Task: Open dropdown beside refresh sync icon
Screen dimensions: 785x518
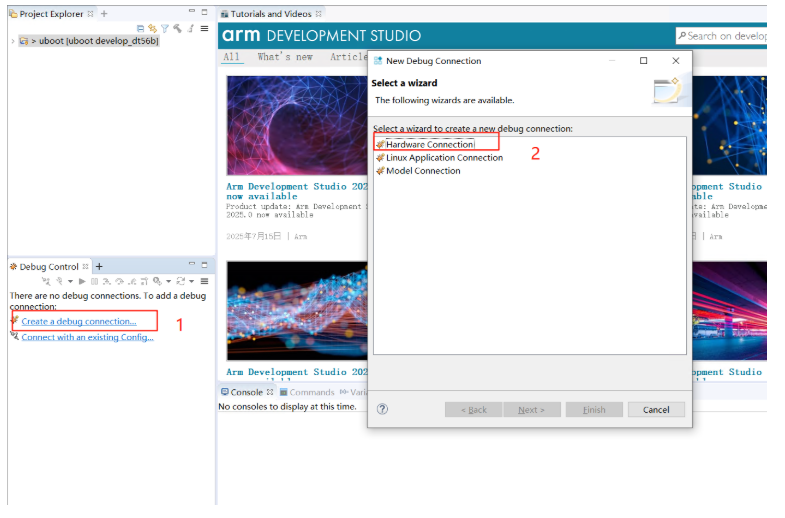Action: point(191,282)
